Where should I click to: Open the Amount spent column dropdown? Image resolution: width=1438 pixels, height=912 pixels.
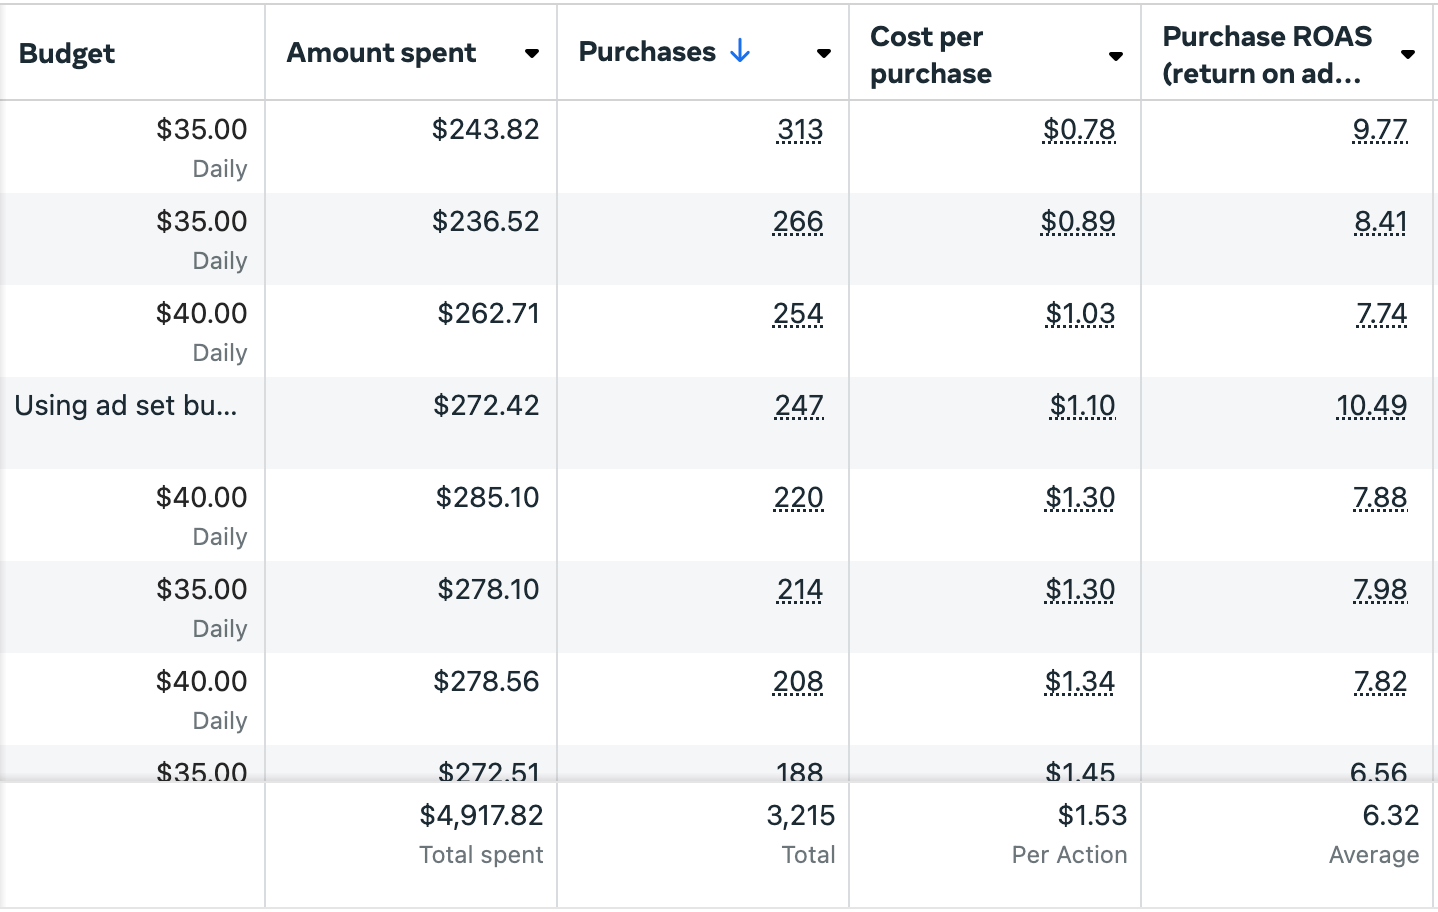[532, 54]
